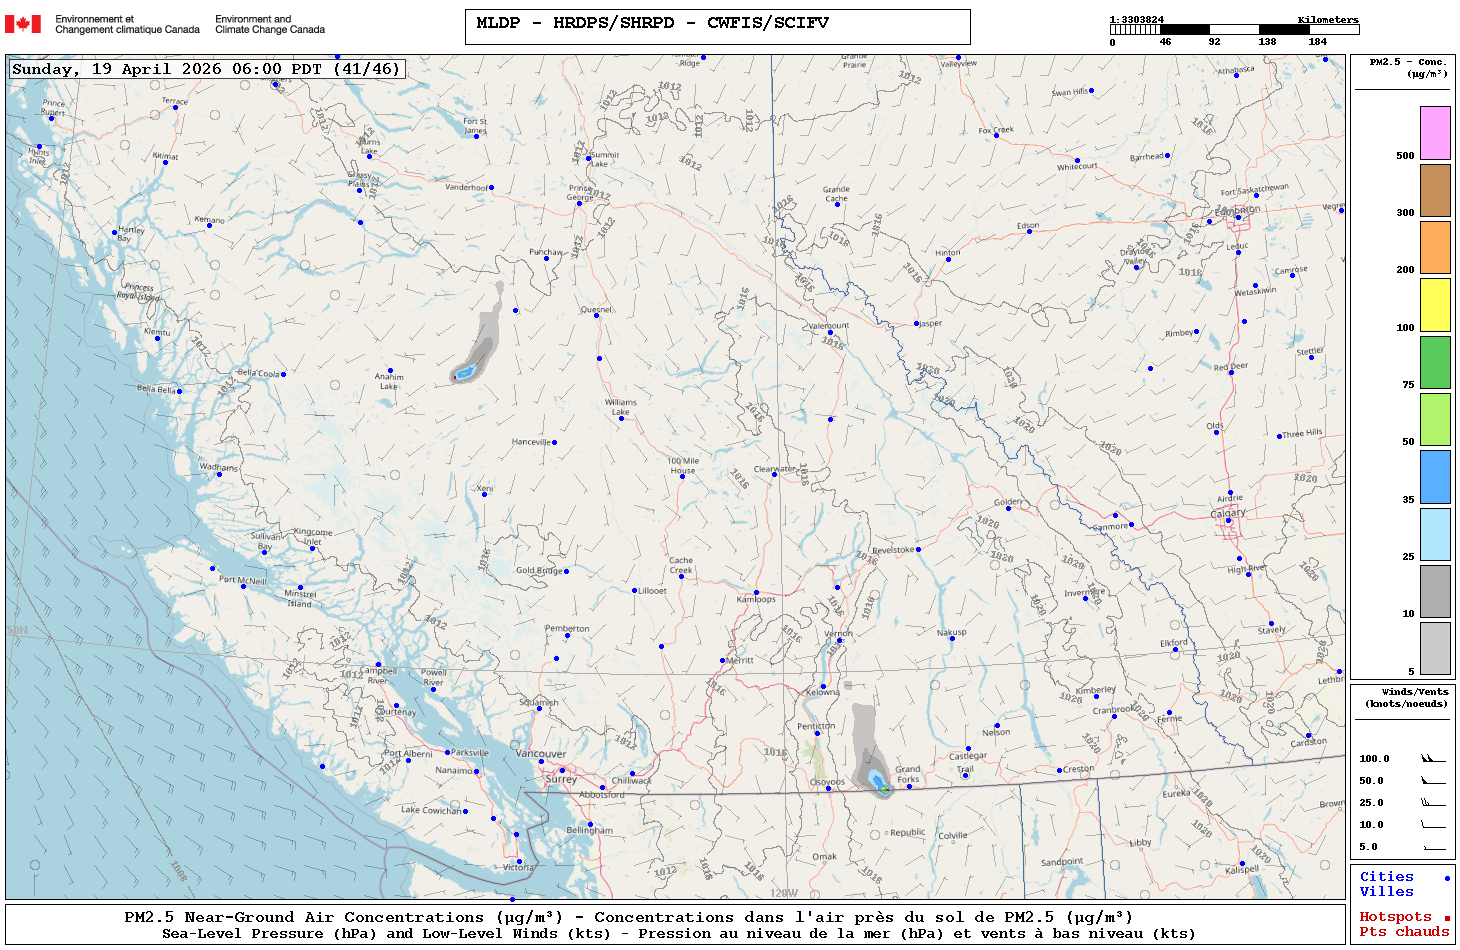The height and width of the screenshot is (950, 1460).
Task: Click the 100.0 knots wind barb symbol
Action: click(1433, 758)
